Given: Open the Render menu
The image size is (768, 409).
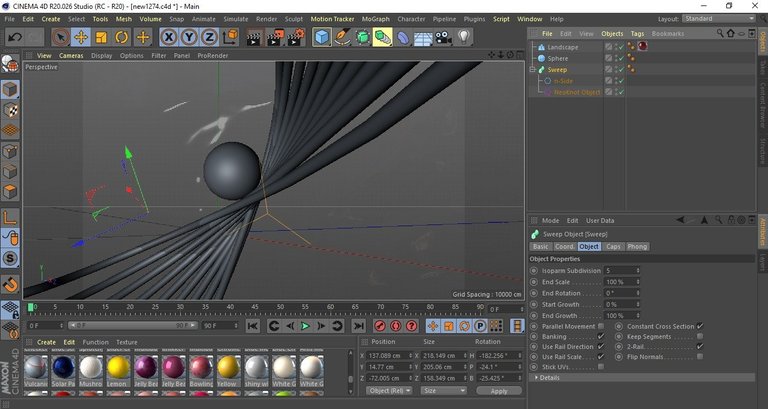Looking at the screenshot, I should (266, 19).
